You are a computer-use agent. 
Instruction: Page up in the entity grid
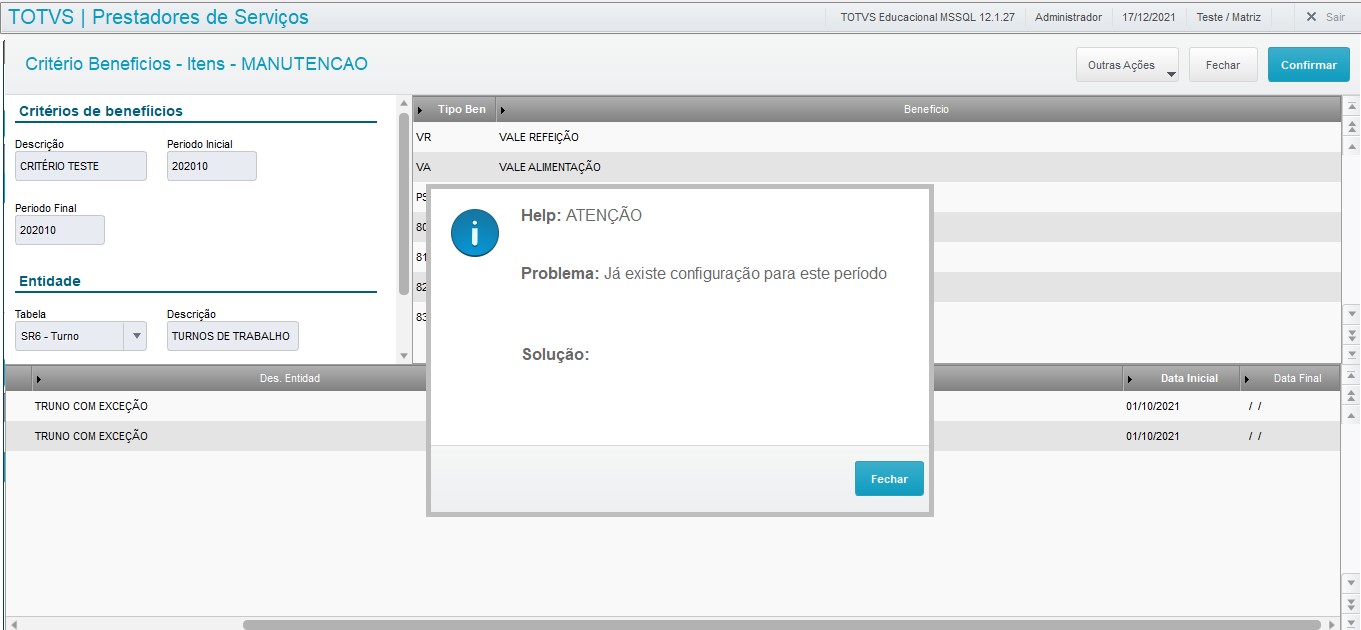[x=1352, y=395]
